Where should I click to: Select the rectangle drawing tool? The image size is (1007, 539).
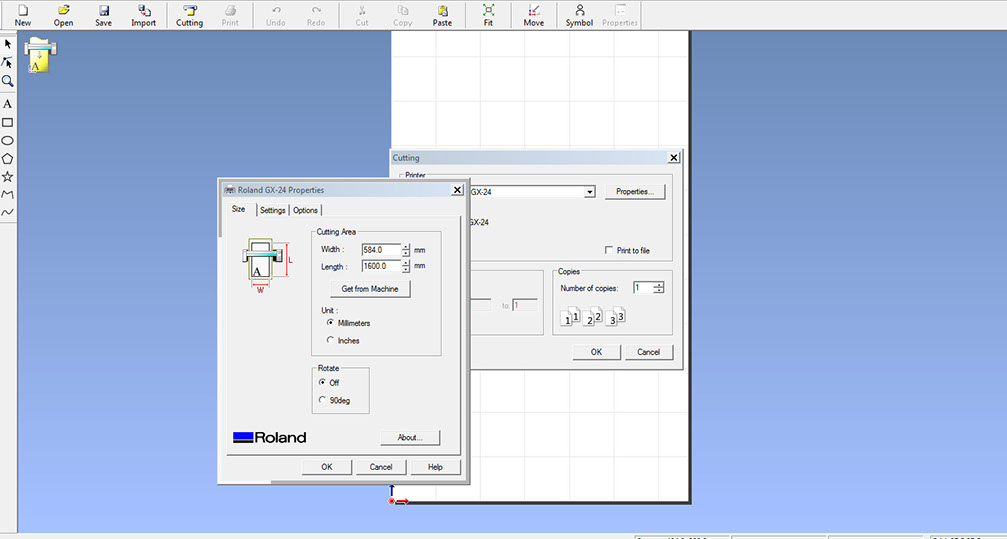point(8,122)
